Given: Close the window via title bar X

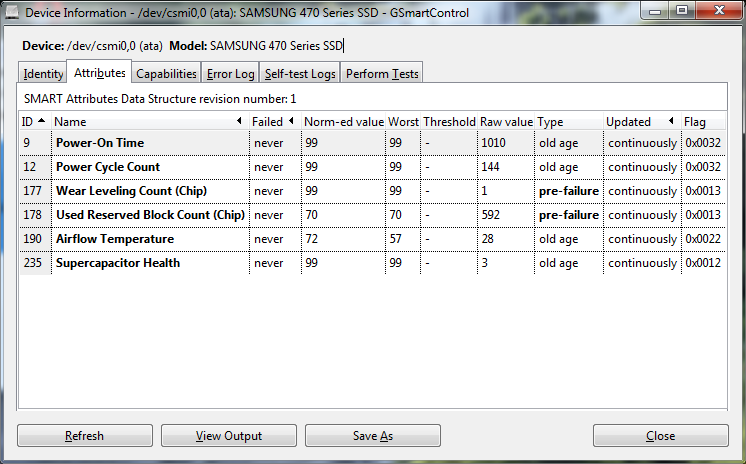Looking at the screenshot, I should [x=719, y=11].
